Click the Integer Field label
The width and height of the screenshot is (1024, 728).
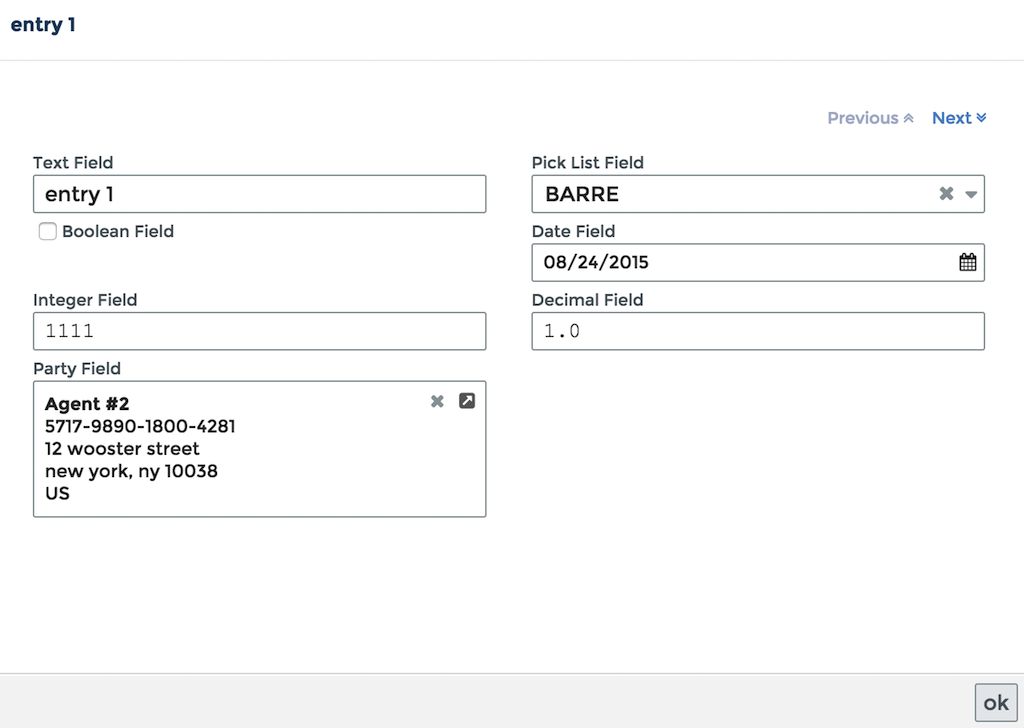[86, 300]
